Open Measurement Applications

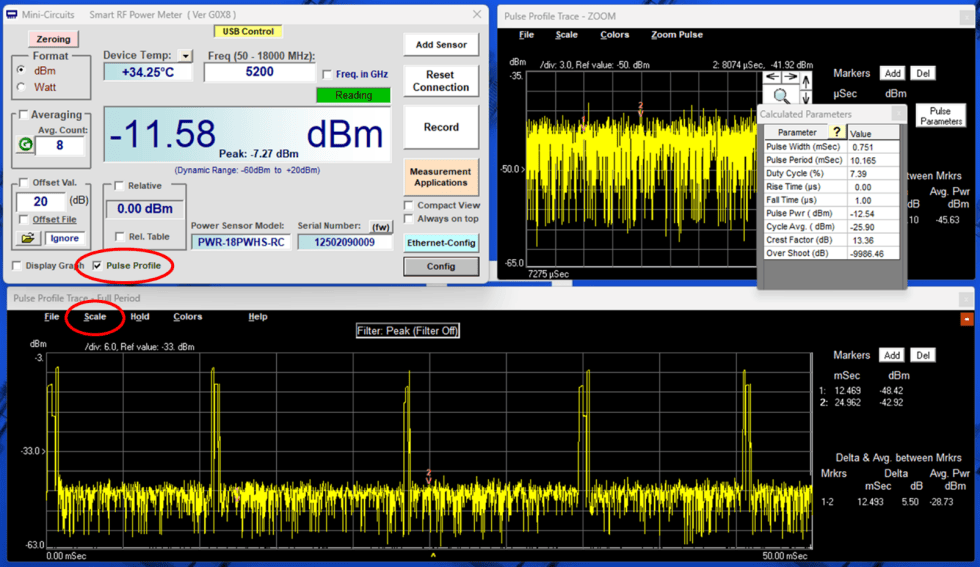point(441,177)
